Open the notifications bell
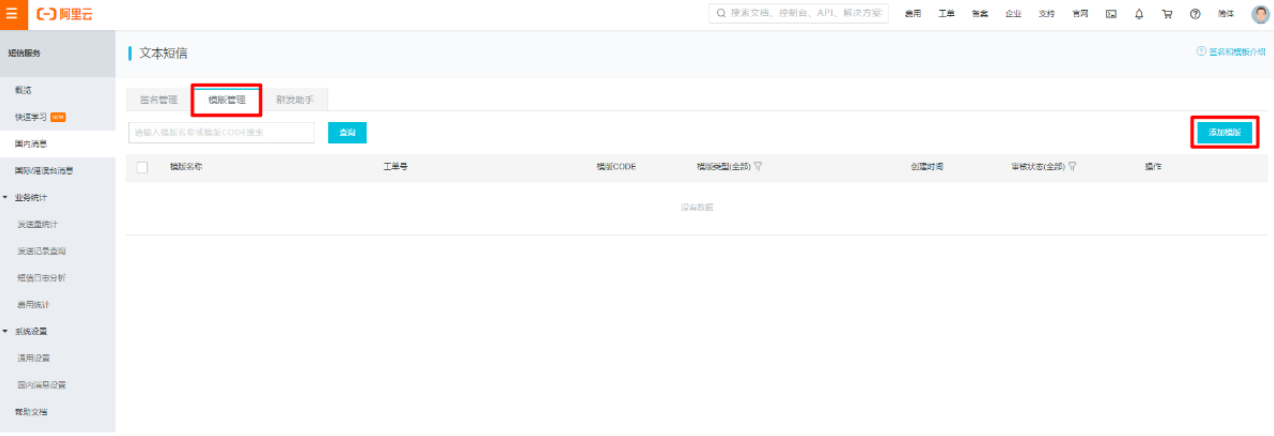Image resolution: width=1274 pixels, height=436 pixels. (x=1139, y=14)
